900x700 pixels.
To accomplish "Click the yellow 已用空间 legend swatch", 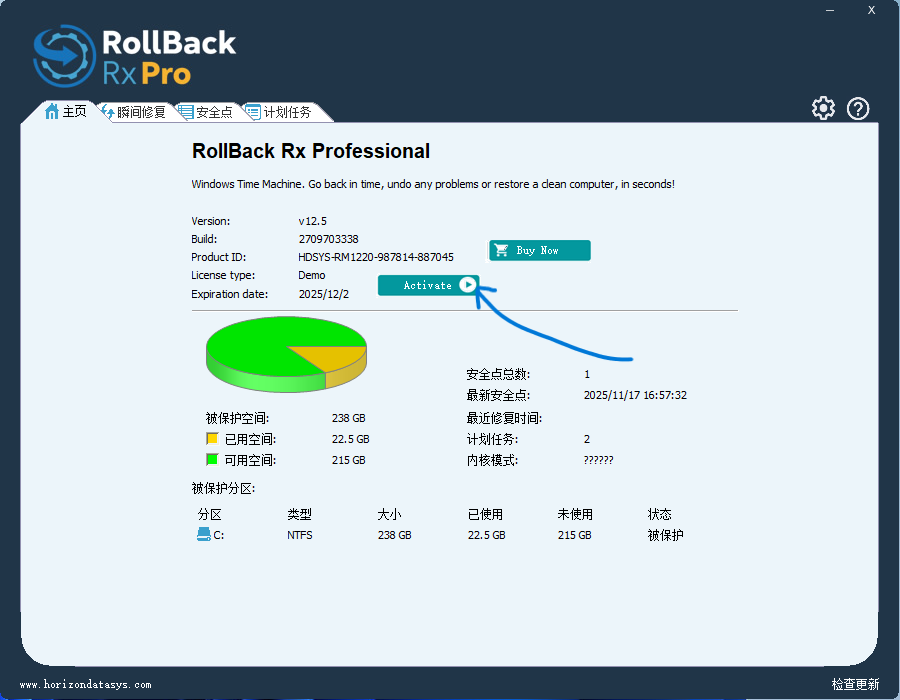I will (212, 439).
